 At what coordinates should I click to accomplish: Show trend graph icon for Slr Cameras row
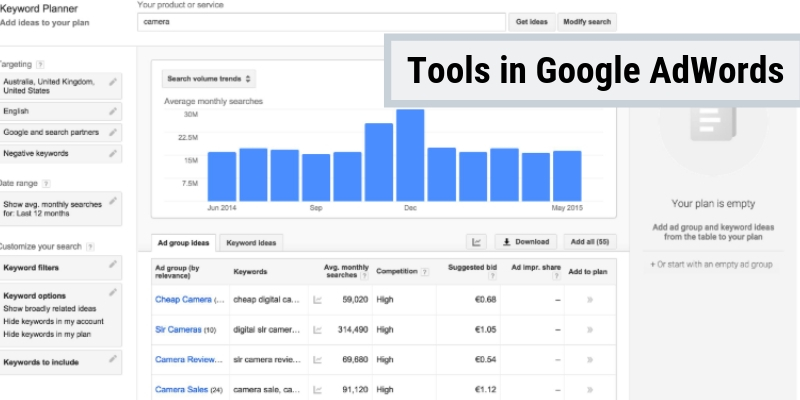click(x=318, y=329)
